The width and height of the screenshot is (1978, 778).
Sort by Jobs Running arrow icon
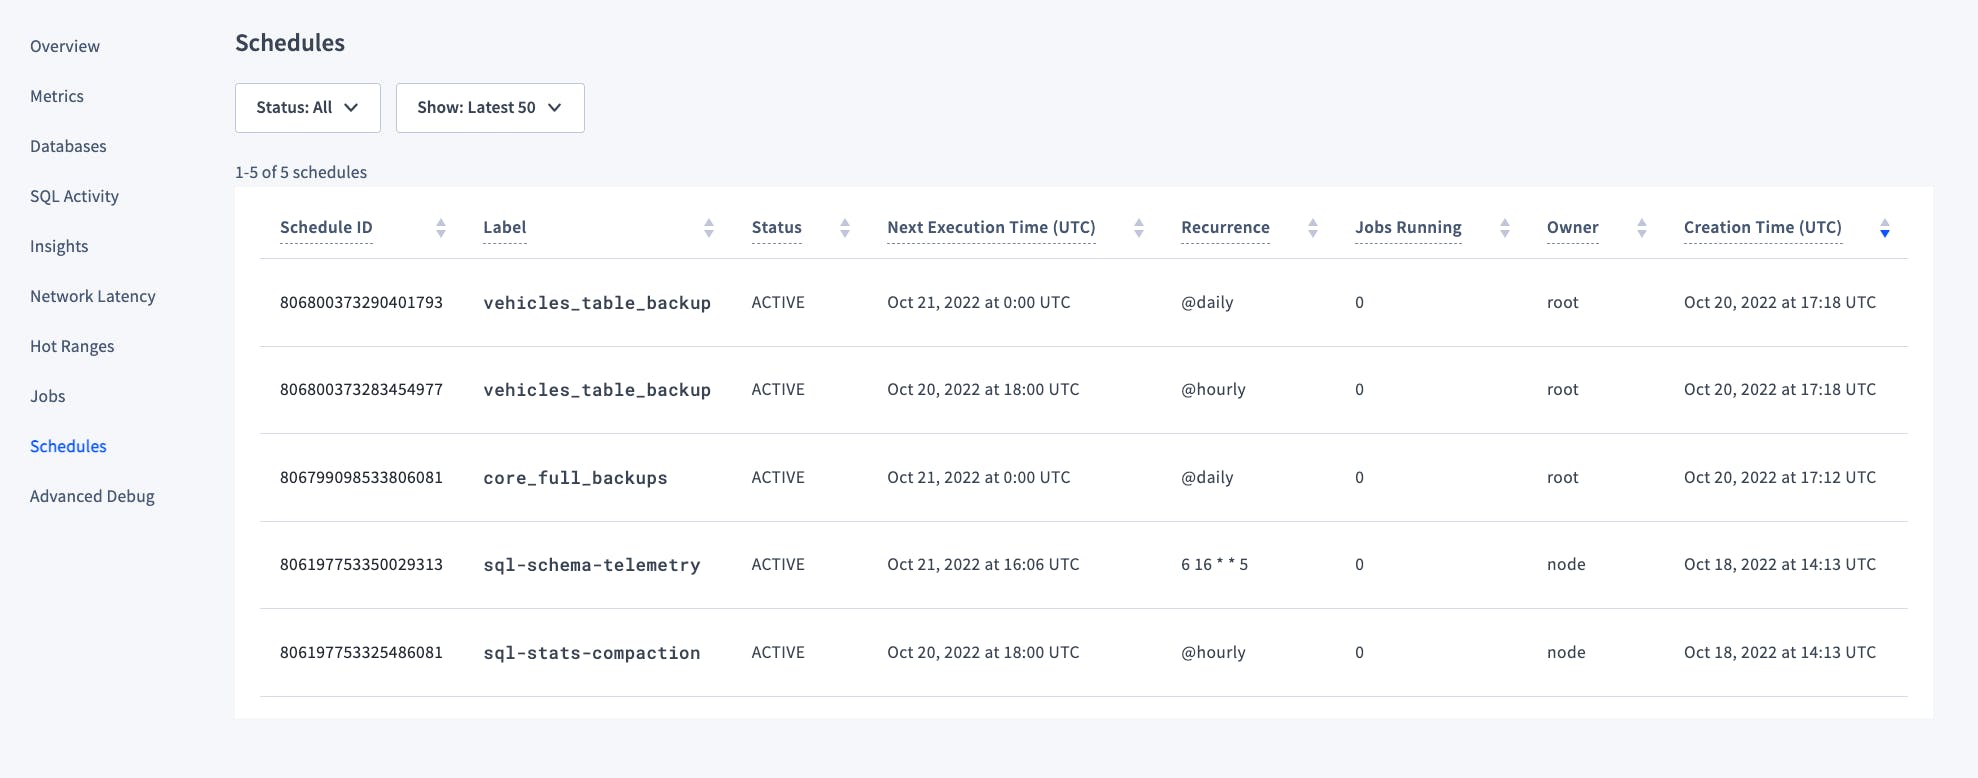point(1505,228)
